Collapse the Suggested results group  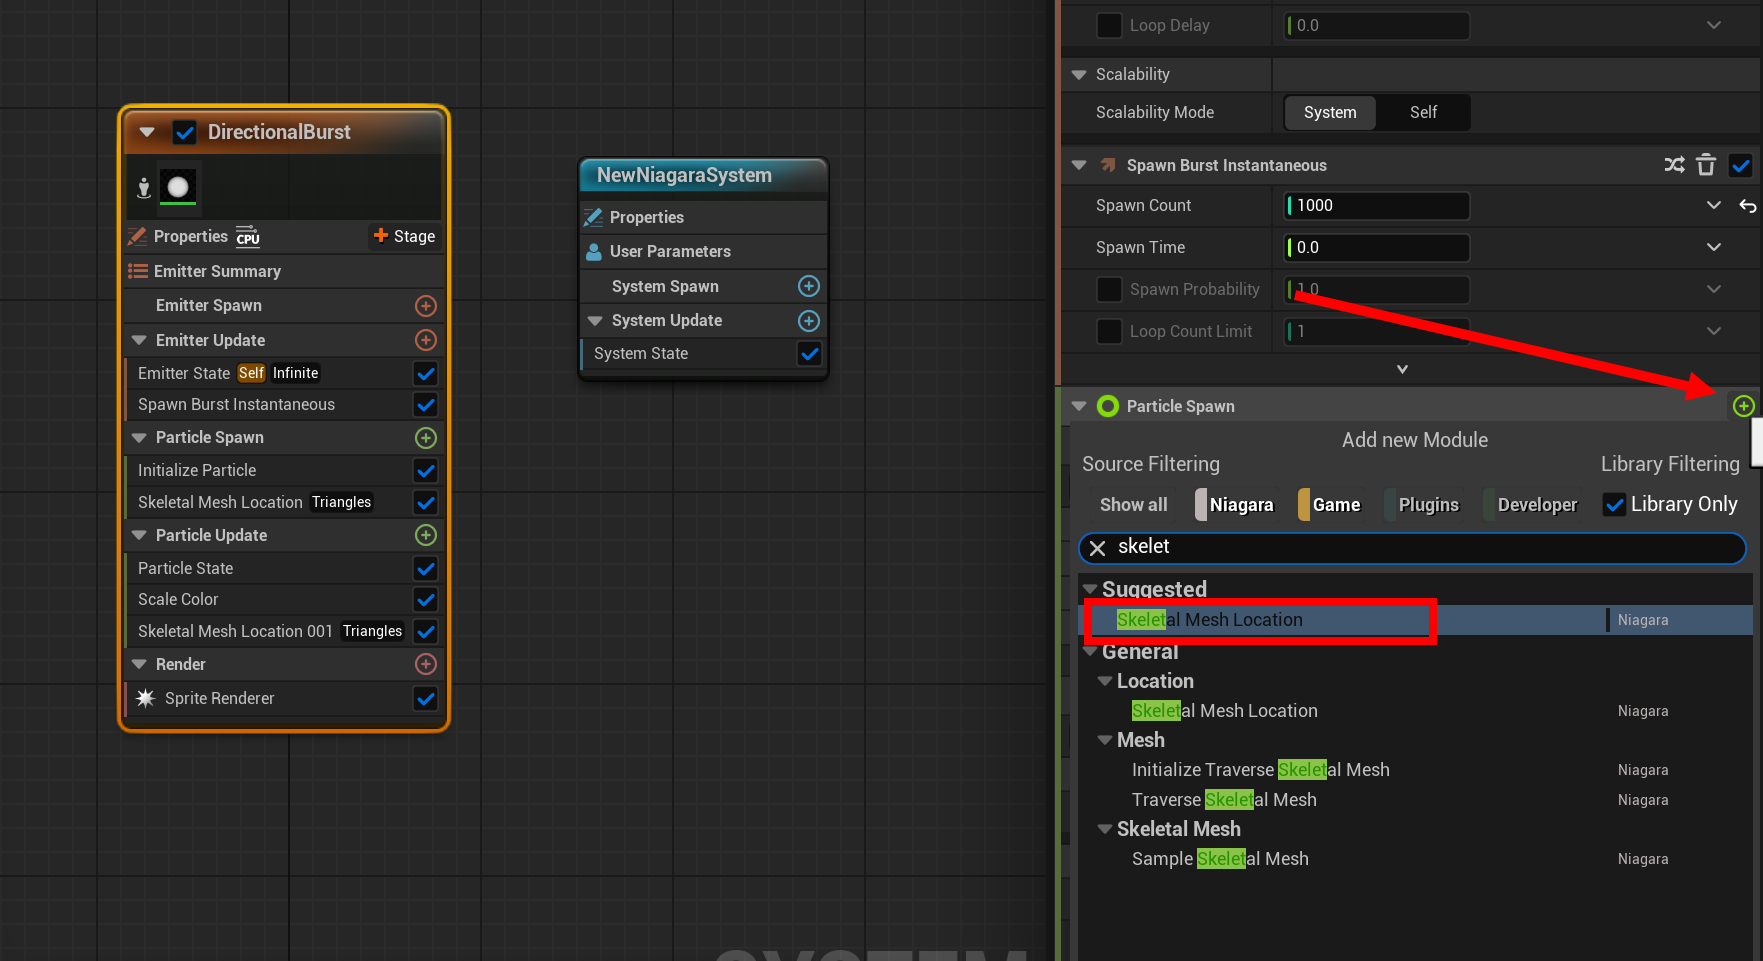pos(1090,590)
